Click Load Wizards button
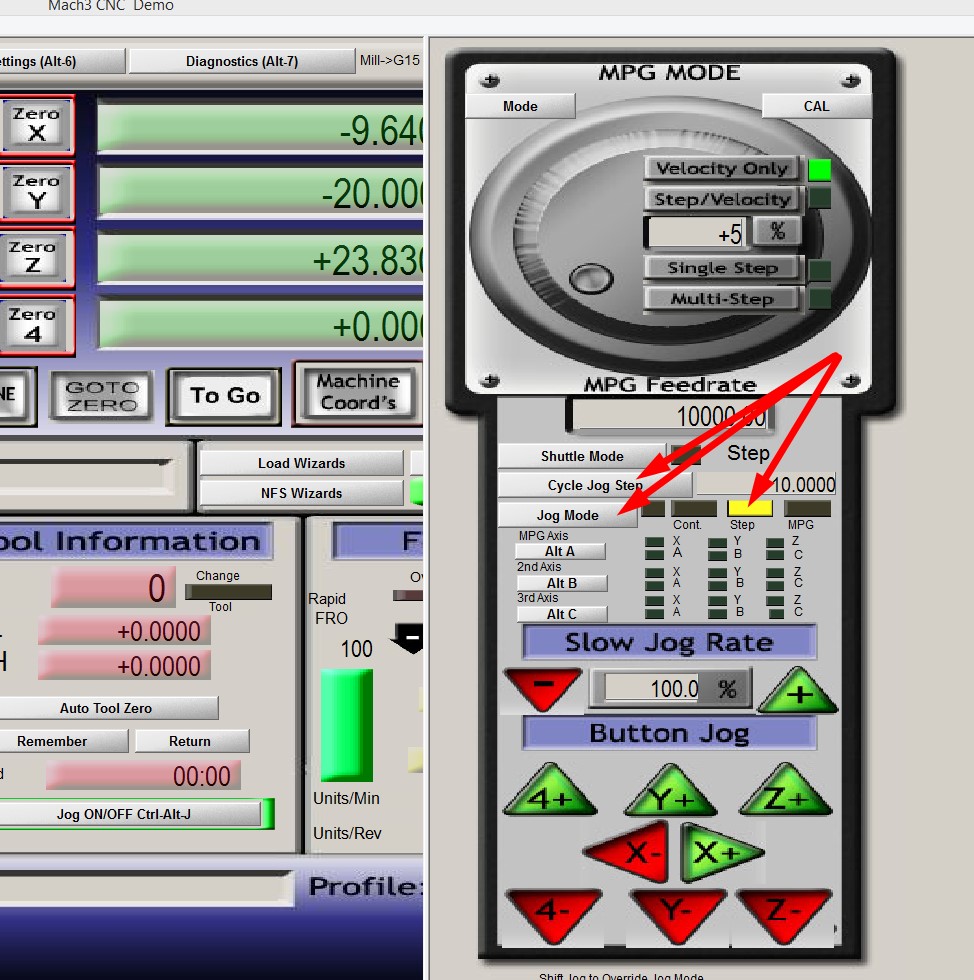This screenshot has width=974, height=980. [x=301, y=463]
